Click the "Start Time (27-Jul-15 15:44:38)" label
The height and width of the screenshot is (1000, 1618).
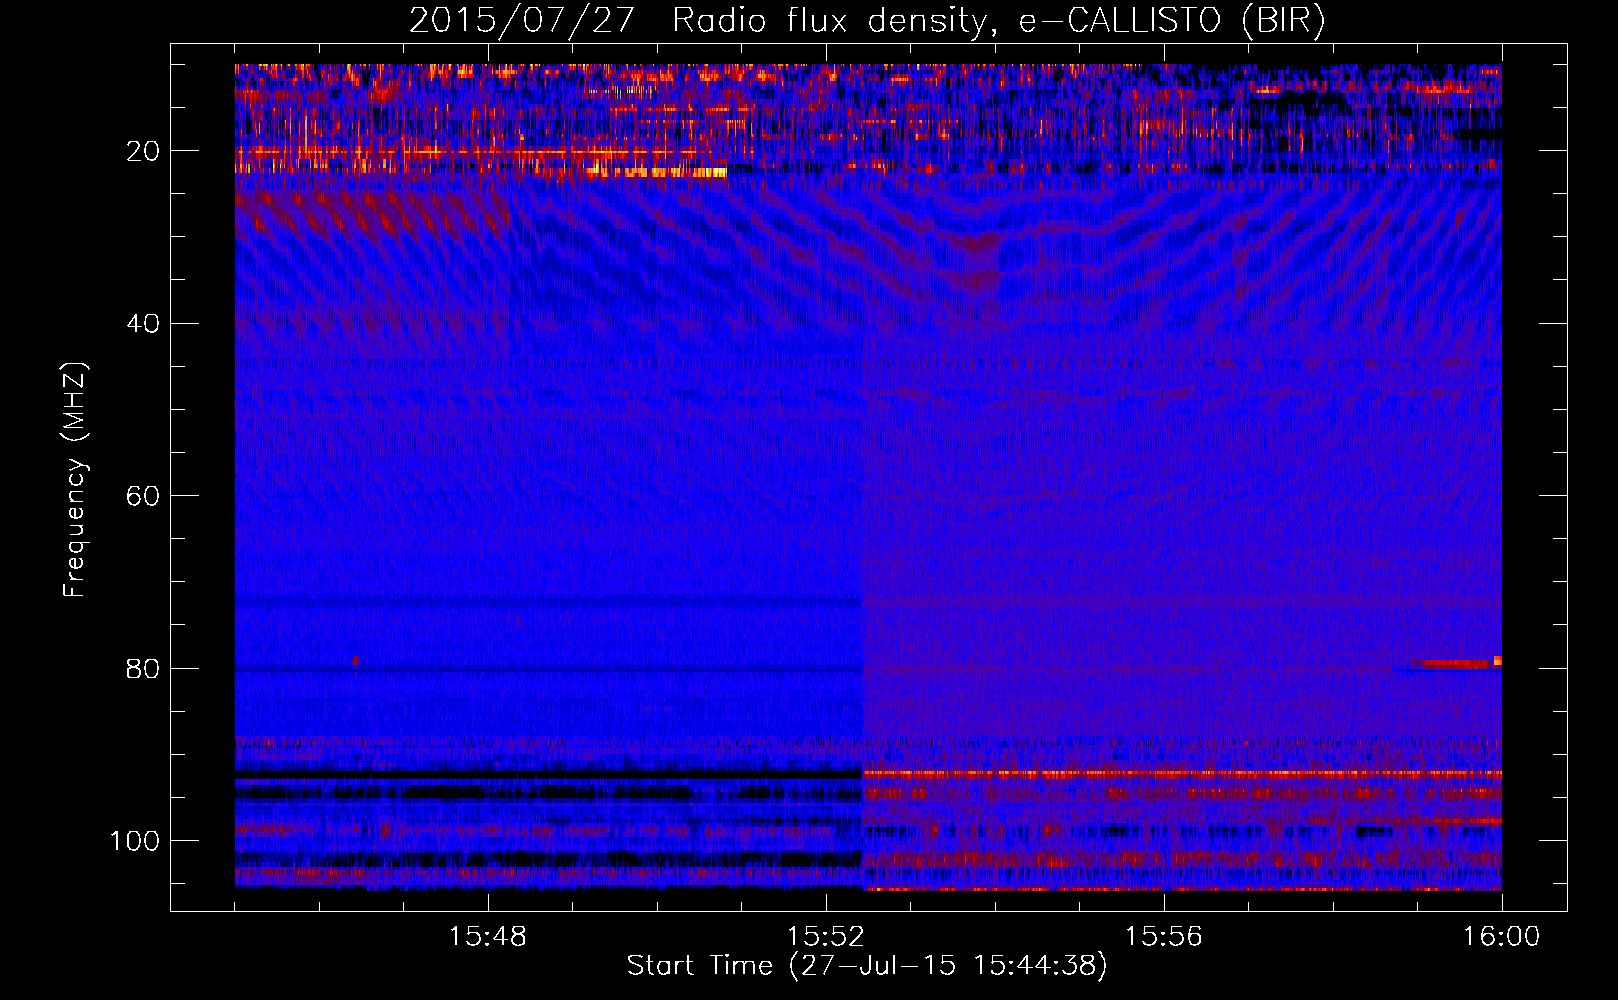pyautogui.click(x=867, y=966)
